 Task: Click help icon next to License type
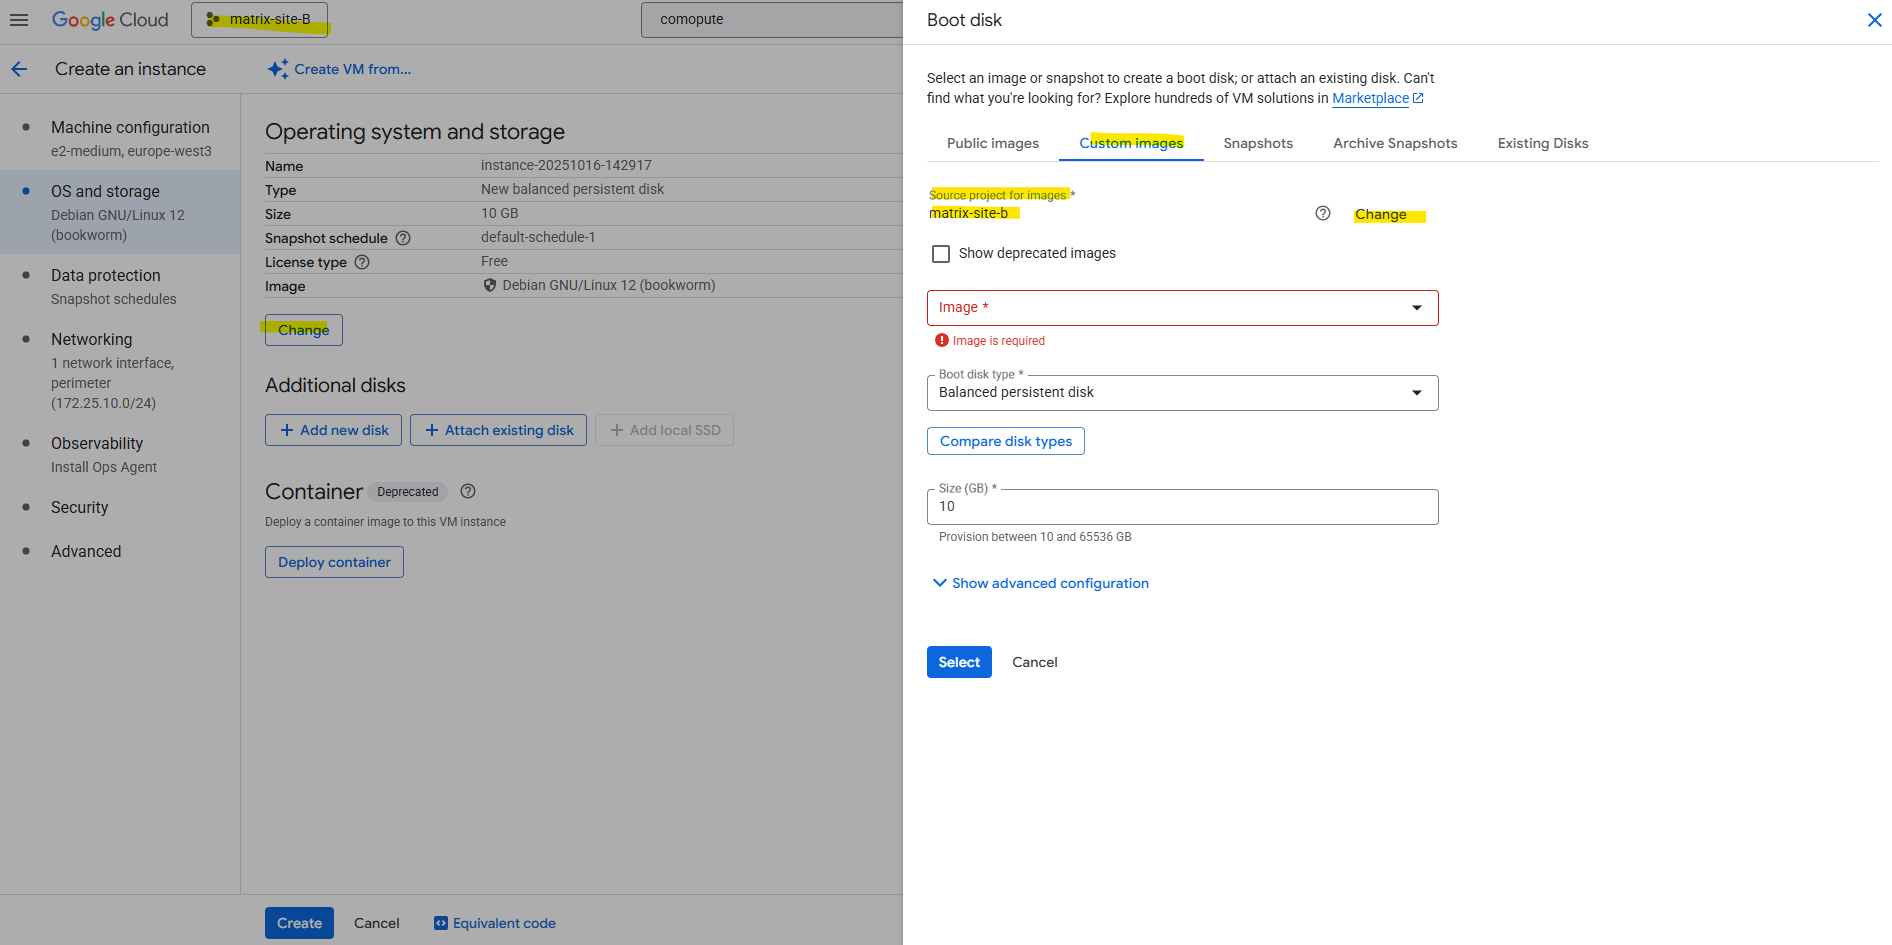[x=362, y=262]
